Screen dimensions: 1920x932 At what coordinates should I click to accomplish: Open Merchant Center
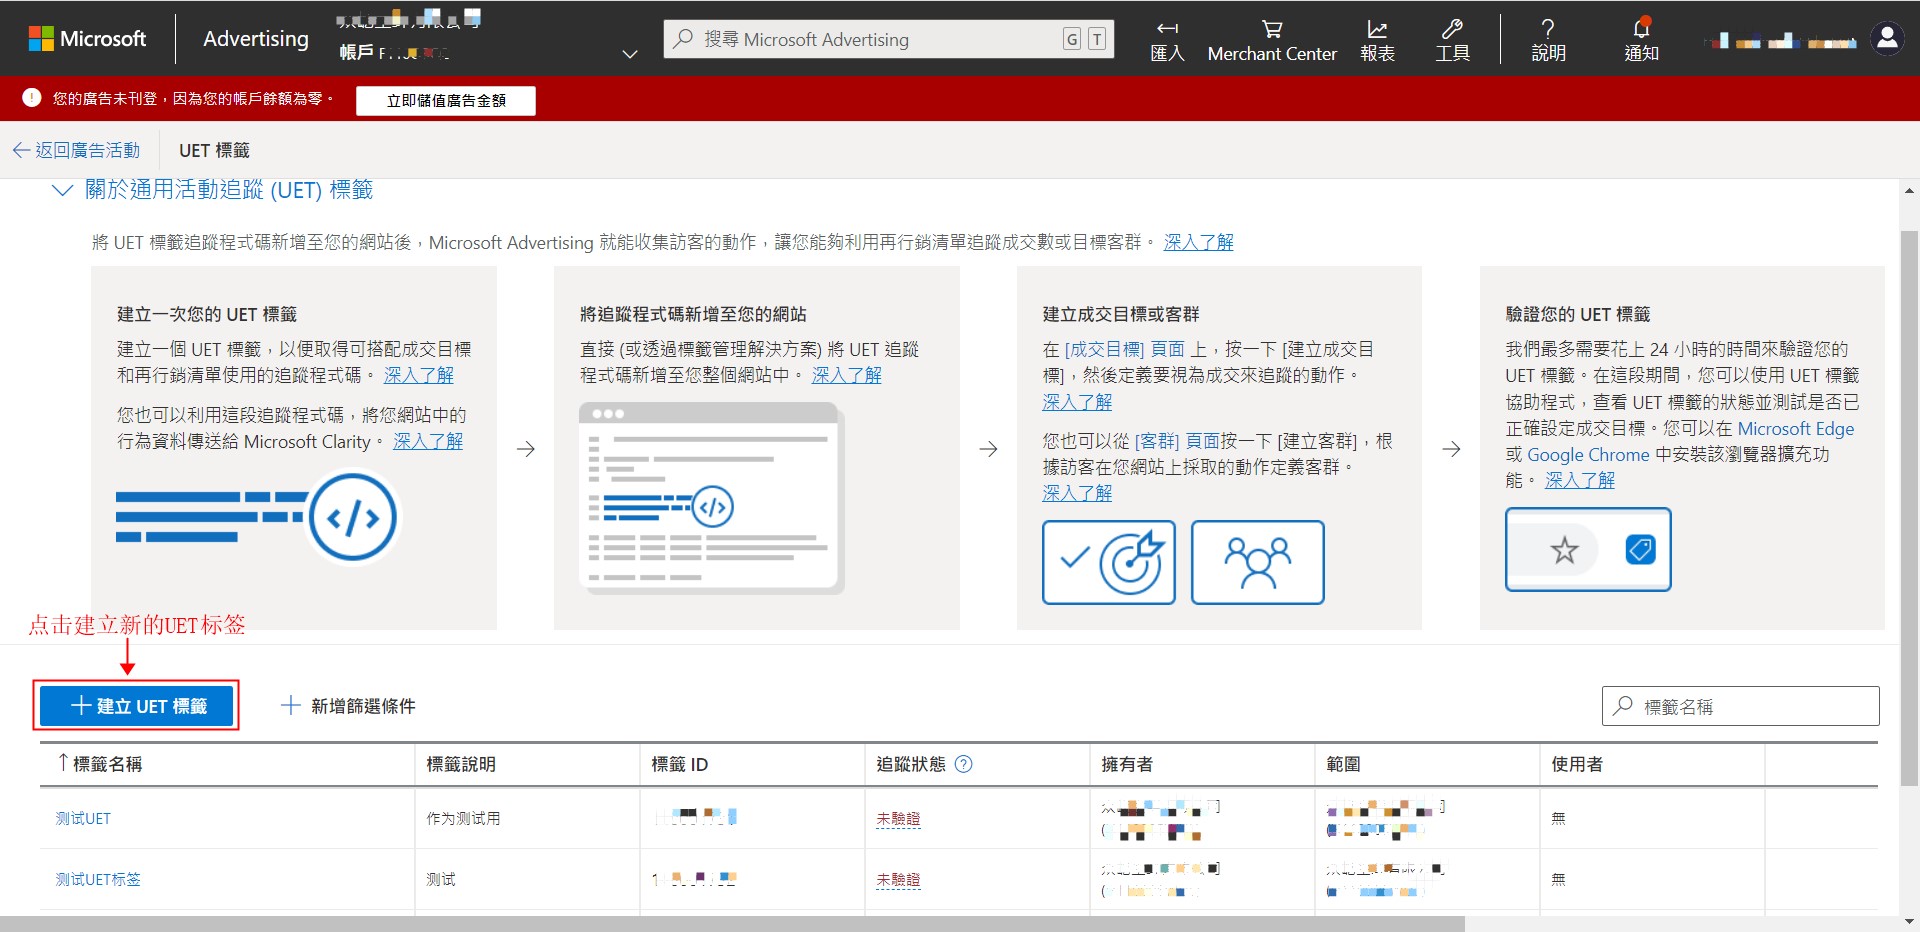tap(1272, 41)
